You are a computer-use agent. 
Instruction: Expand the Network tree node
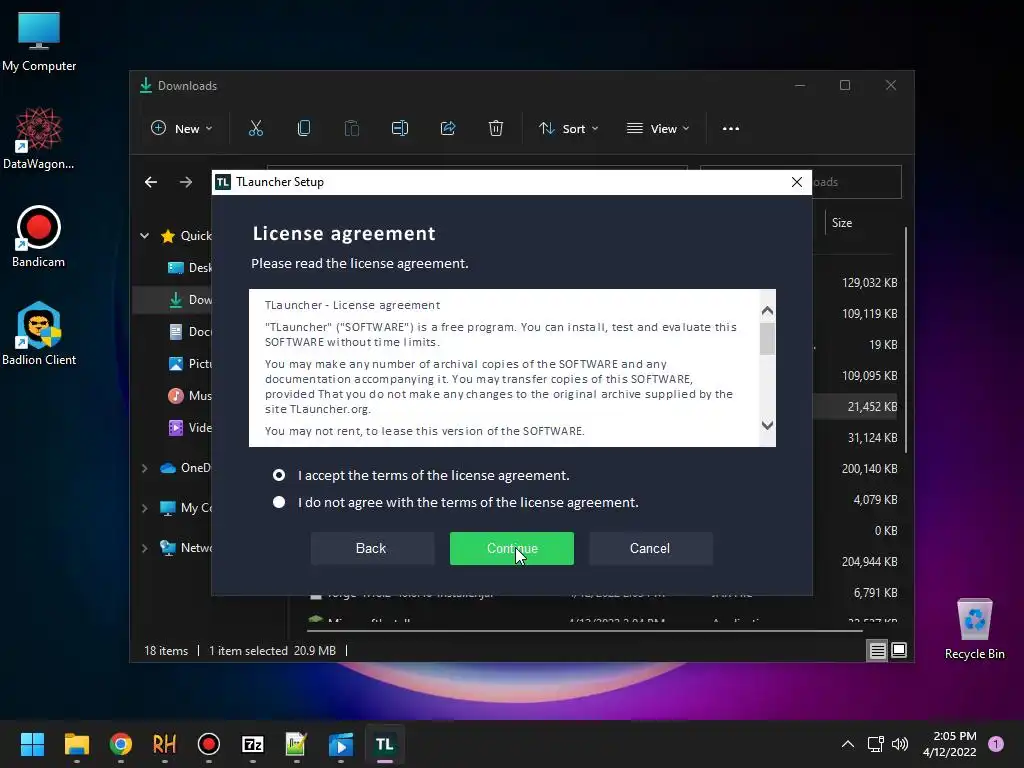(144, 548)
